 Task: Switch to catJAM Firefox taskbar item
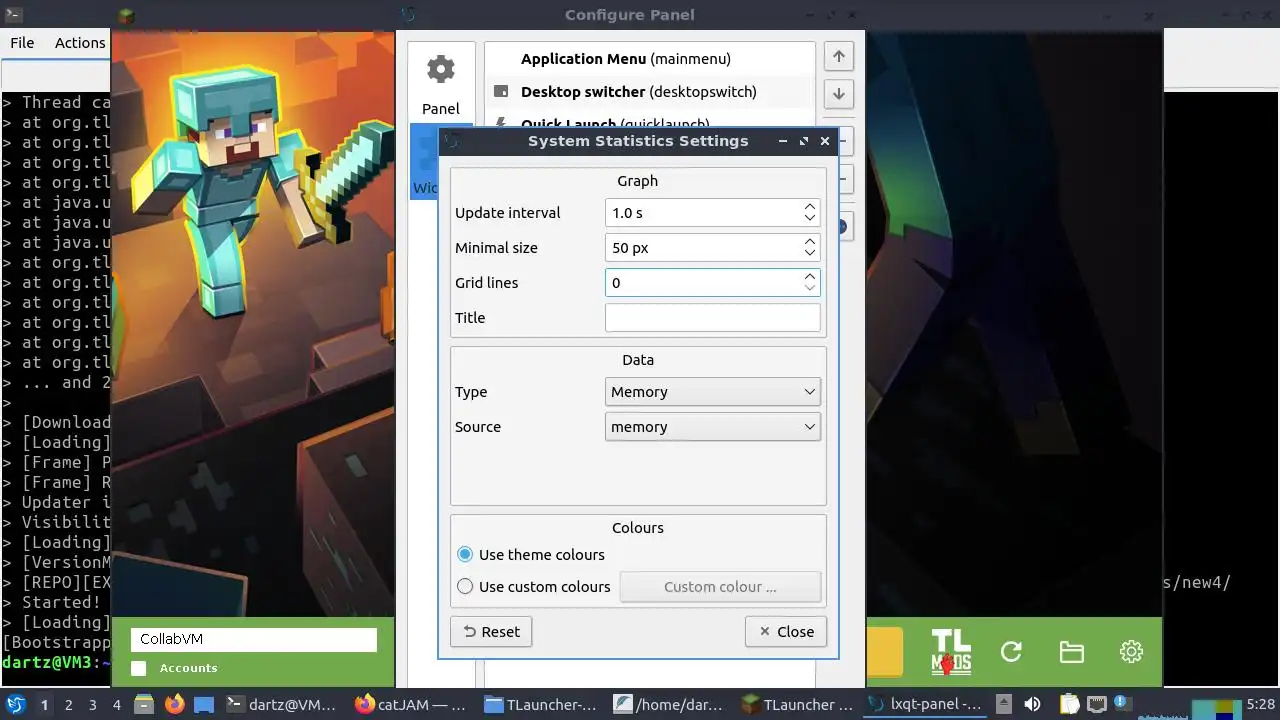[x=412, y=705]
